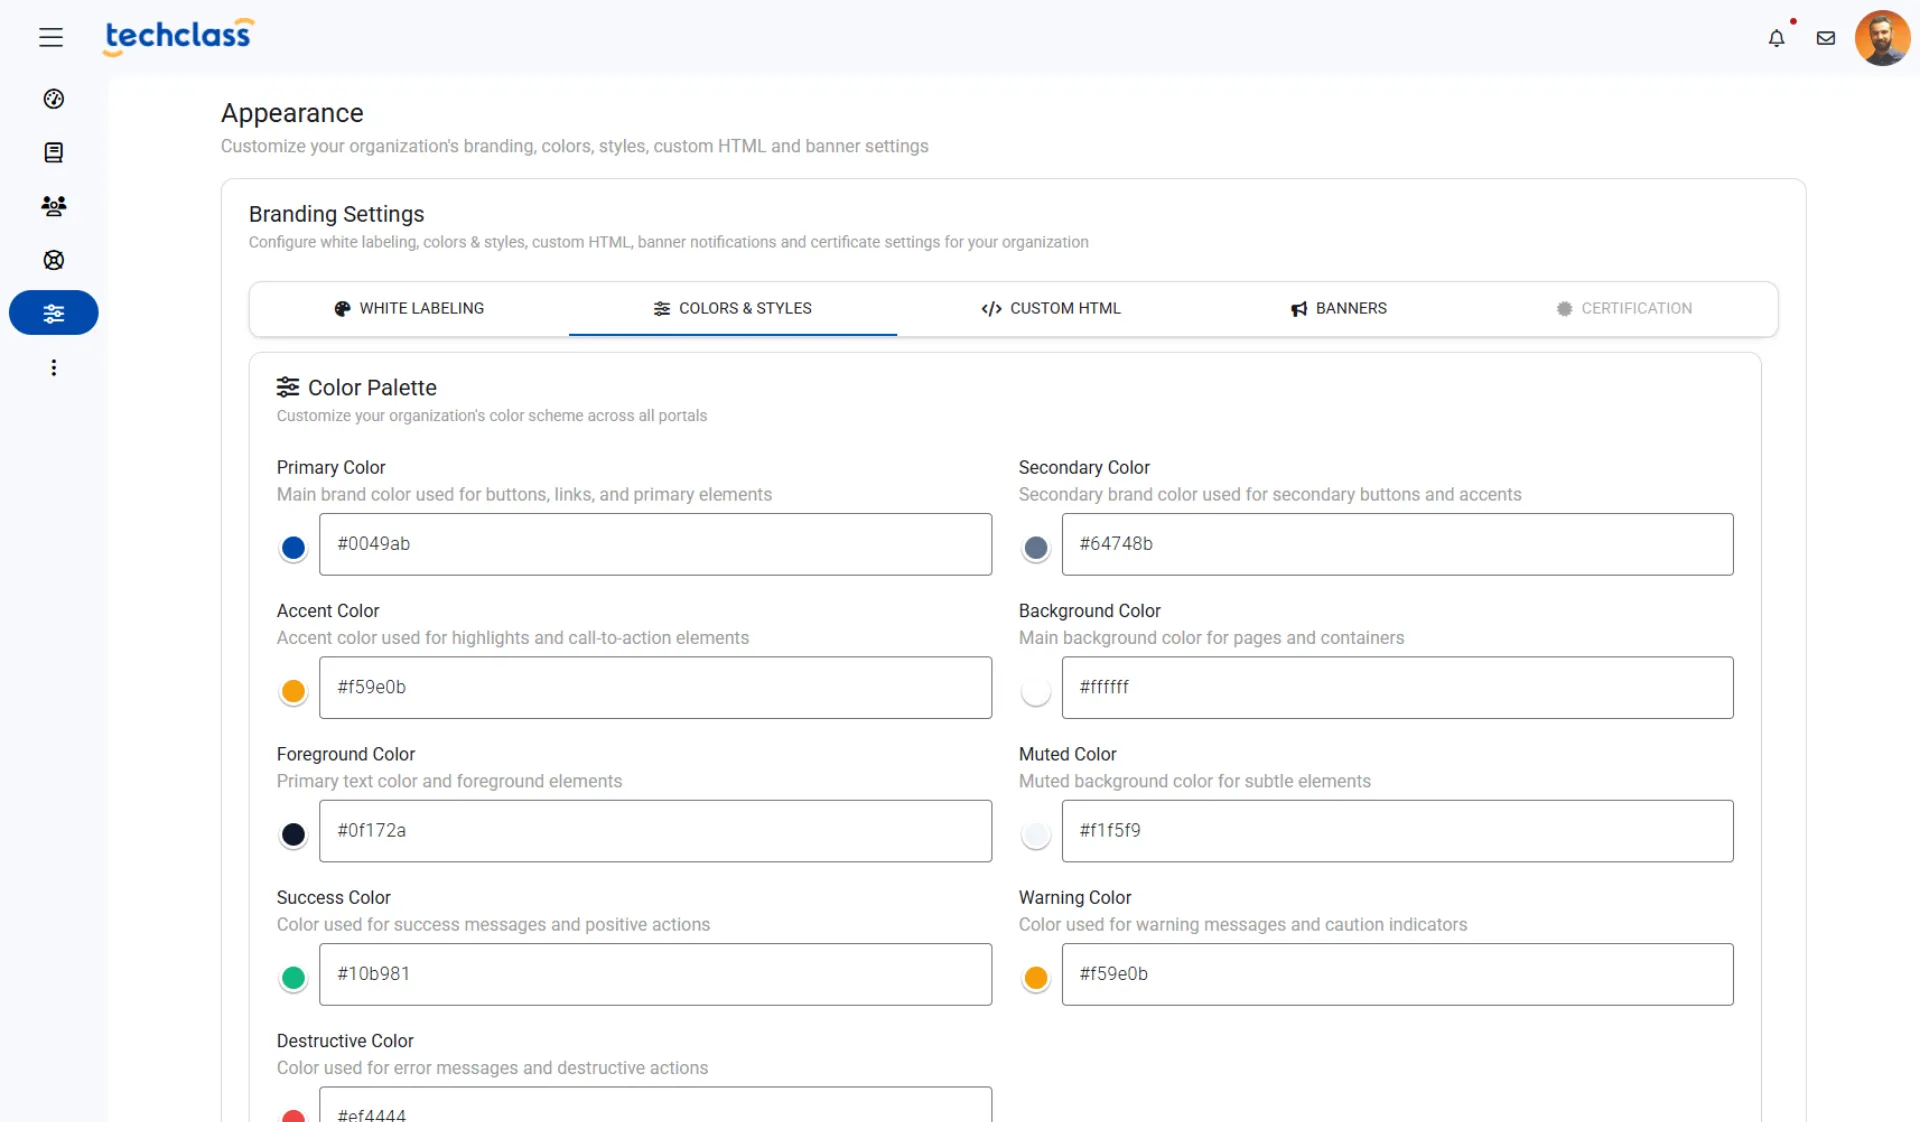1920x1122 pixels.
Task: Select the settings sliders sidebar icon
Action: click(x=54, y=313)
